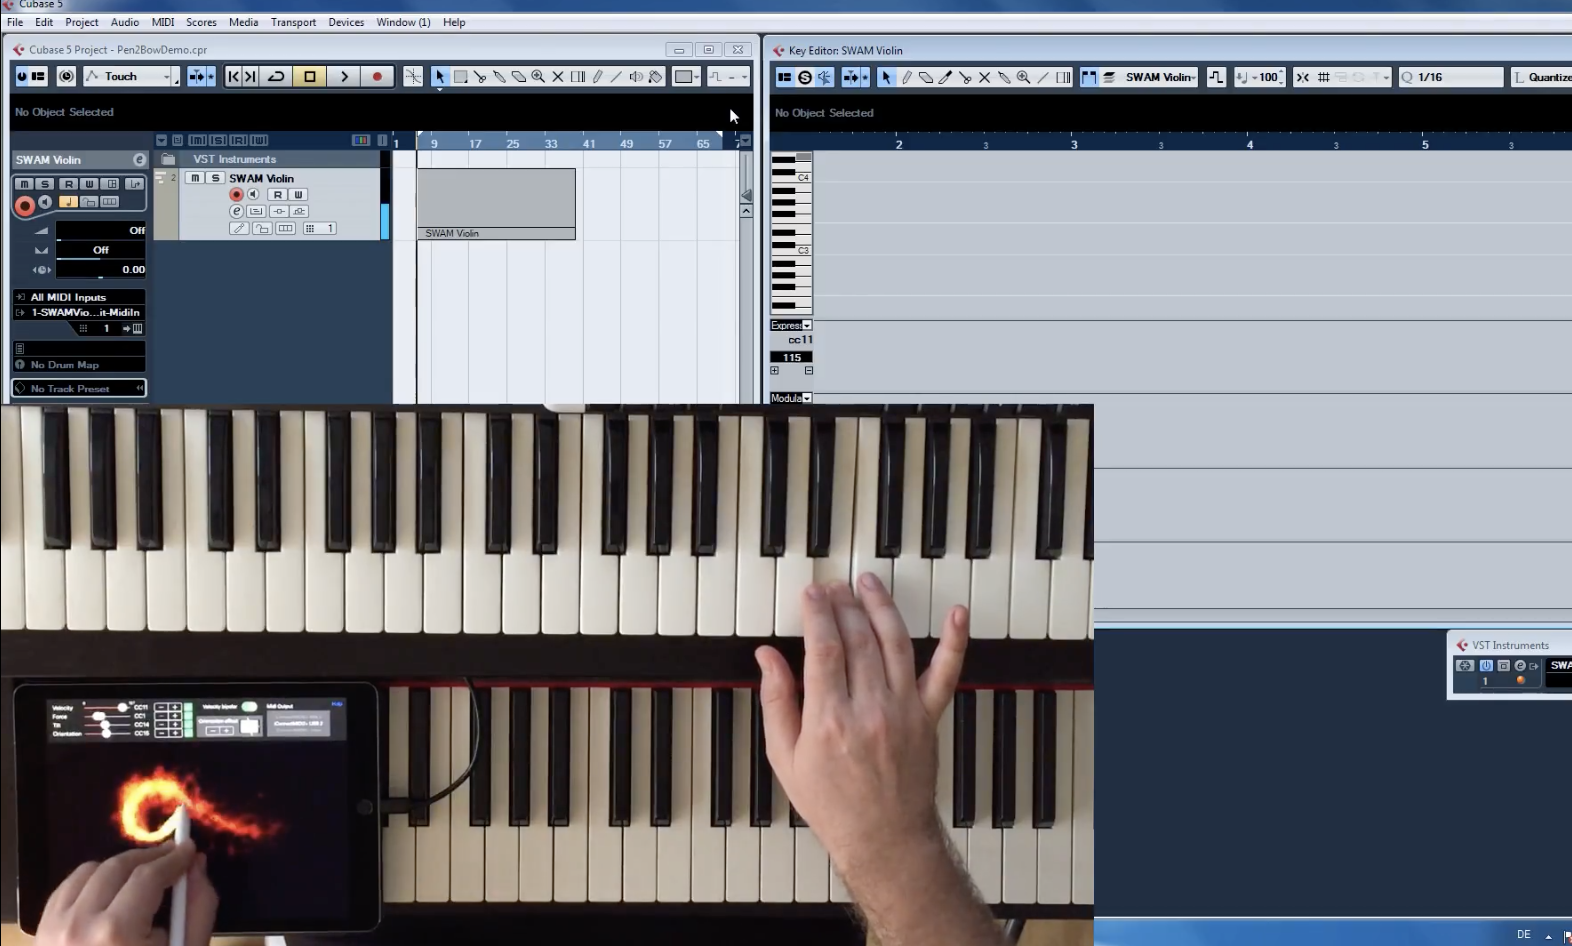1572x946 pixels.
Task: Go to the previous marker
Action: (233, 76)
